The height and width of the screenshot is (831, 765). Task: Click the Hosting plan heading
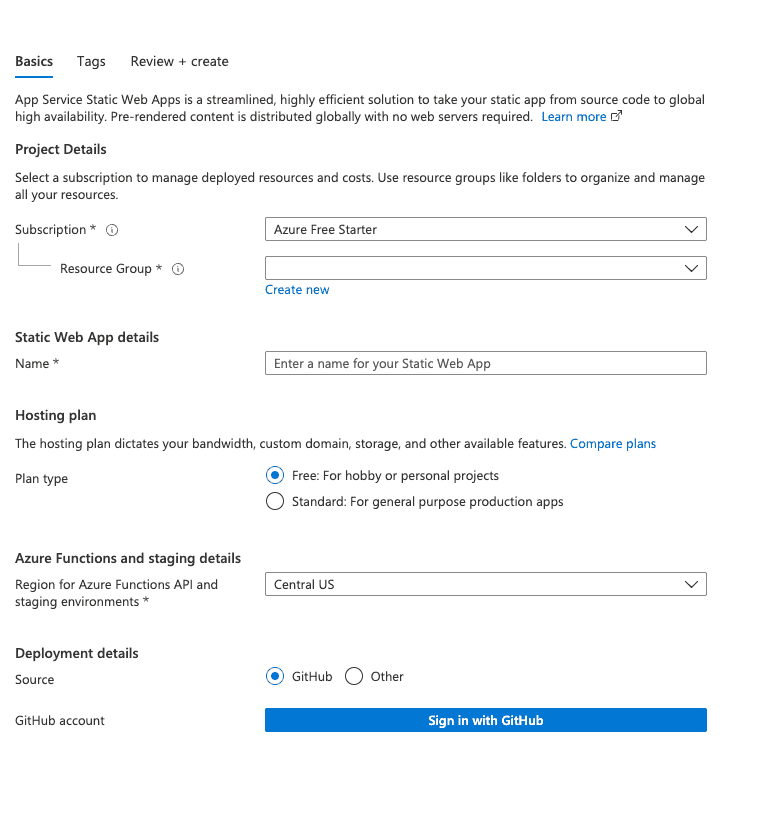pyautogui.click(x=56, y=416)
